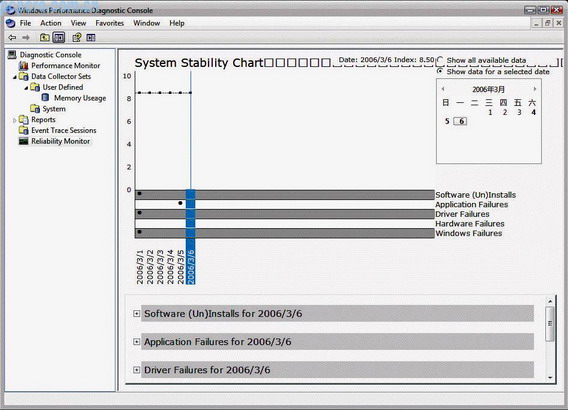The height and width of the screenshot is (410, 568).
Task: Toggle the Show/Hide Console Tree icon
Action: (59, 37)
